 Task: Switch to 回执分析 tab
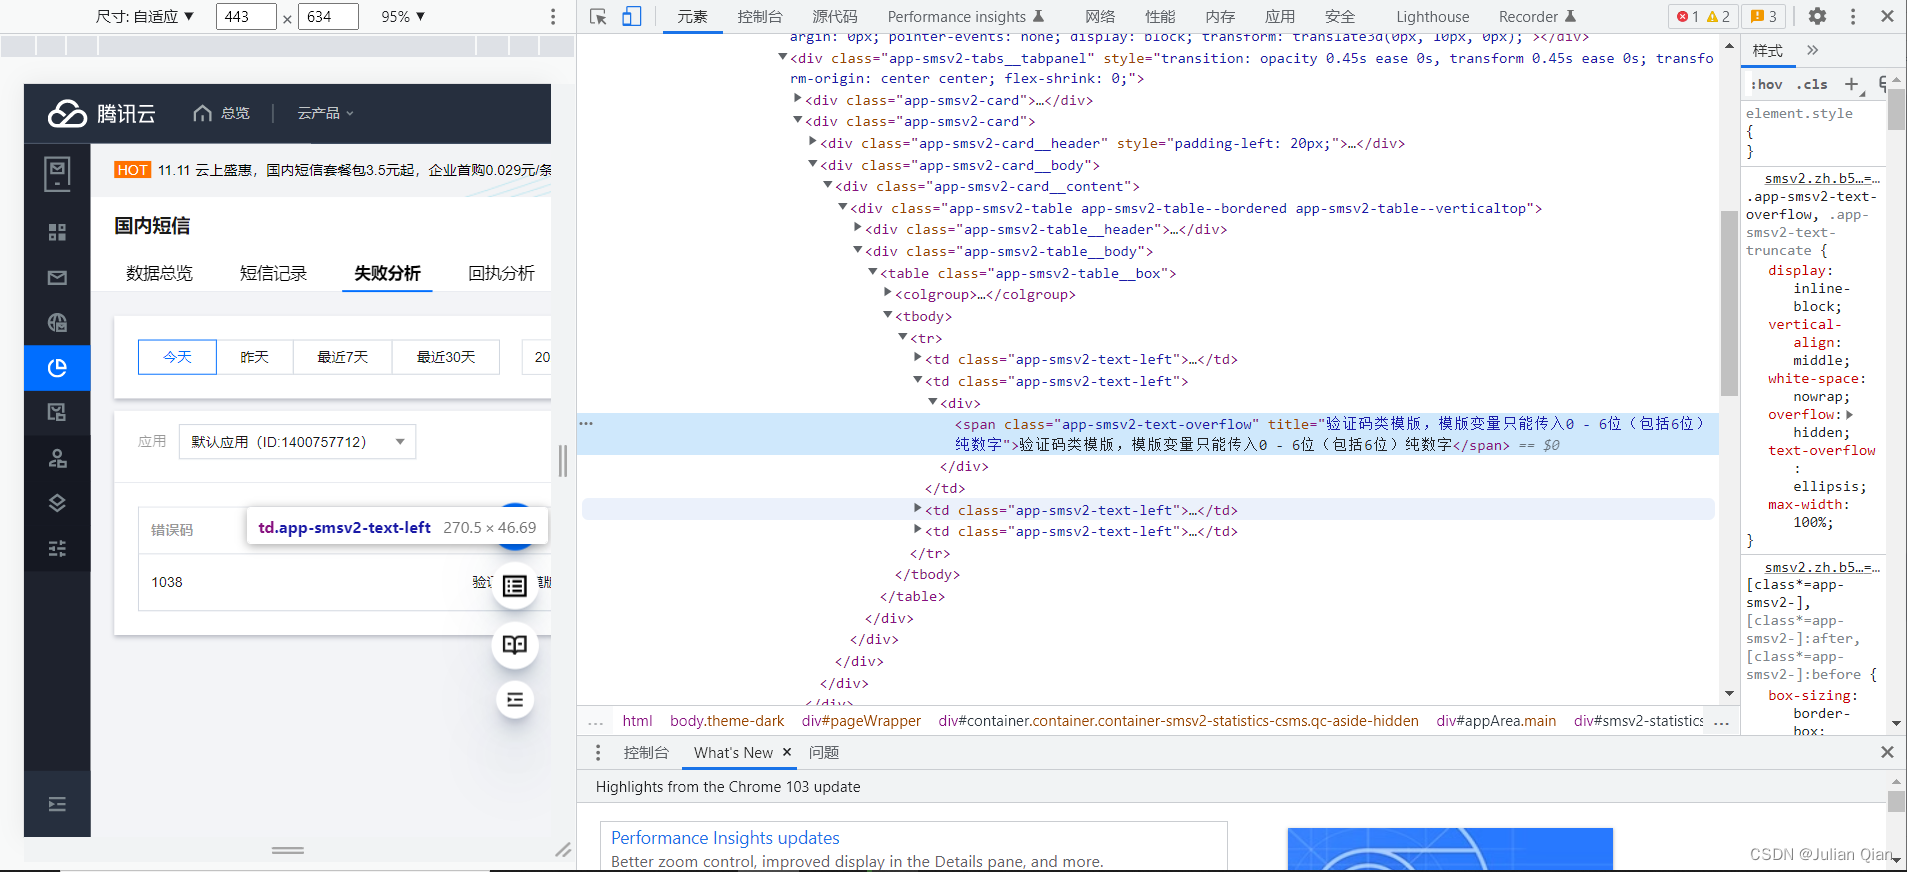coord(501,273)
